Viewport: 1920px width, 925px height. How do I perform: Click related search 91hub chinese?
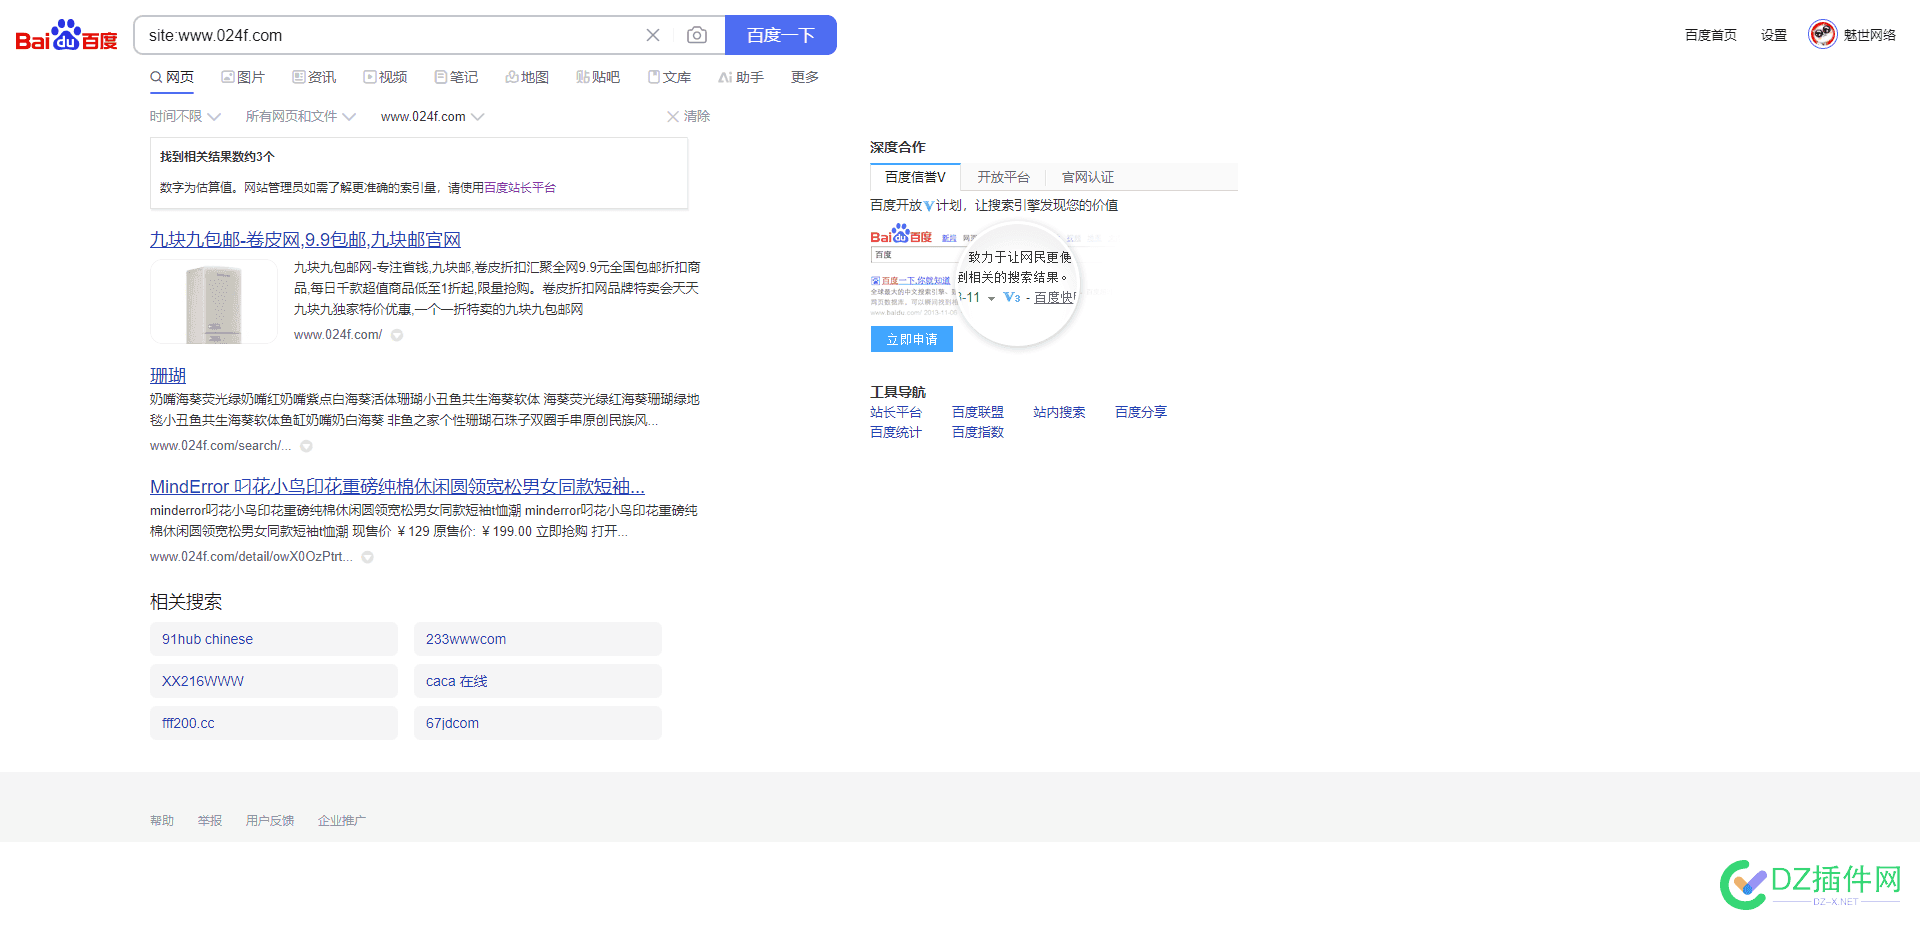pyautogui.click(x=274, y=639)
